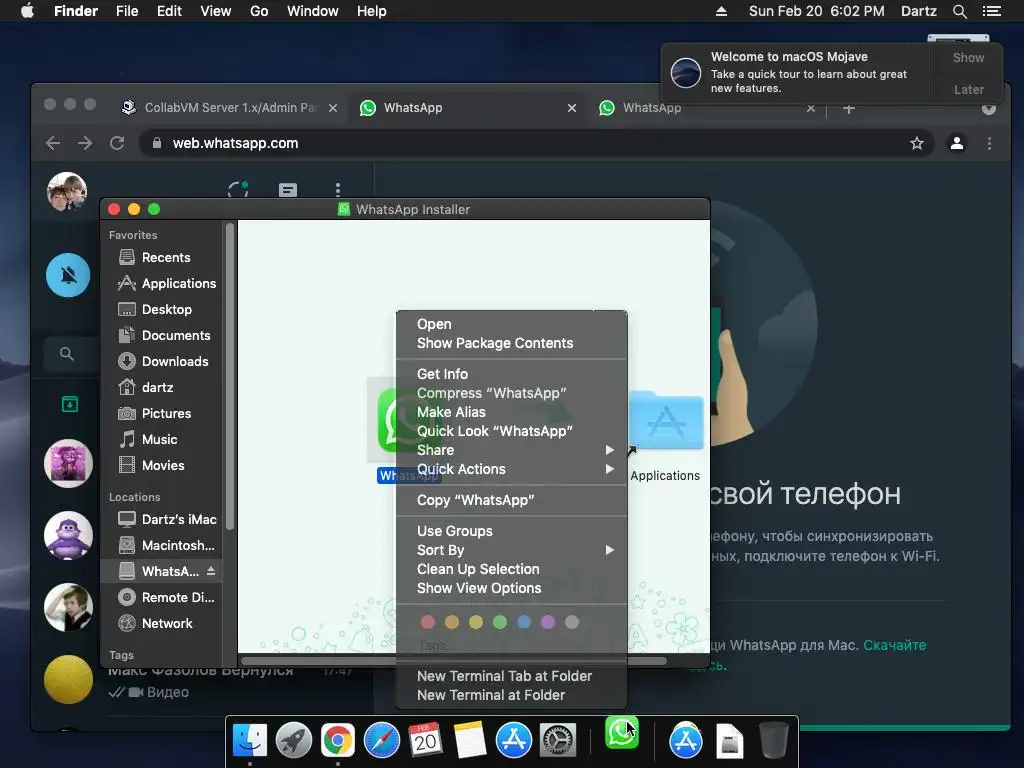This screenshot has width=1024, height=768.
Task: Open WhatsApp three-dot menu icon
Action: (x=338, y=190)
